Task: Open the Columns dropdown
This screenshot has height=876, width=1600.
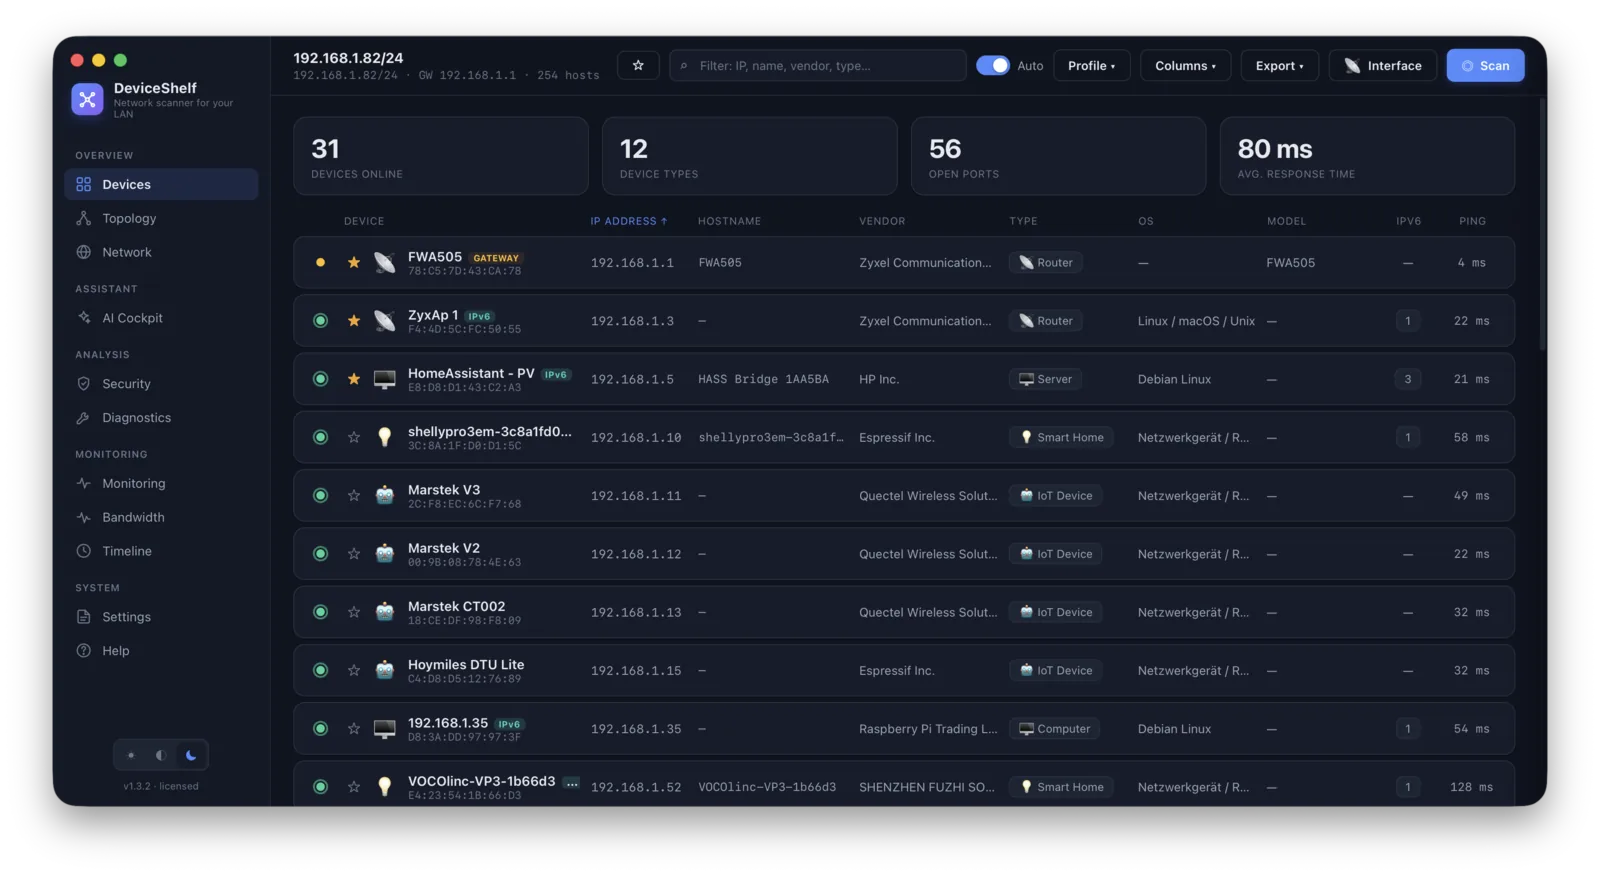Action: tap(1185, 66)
